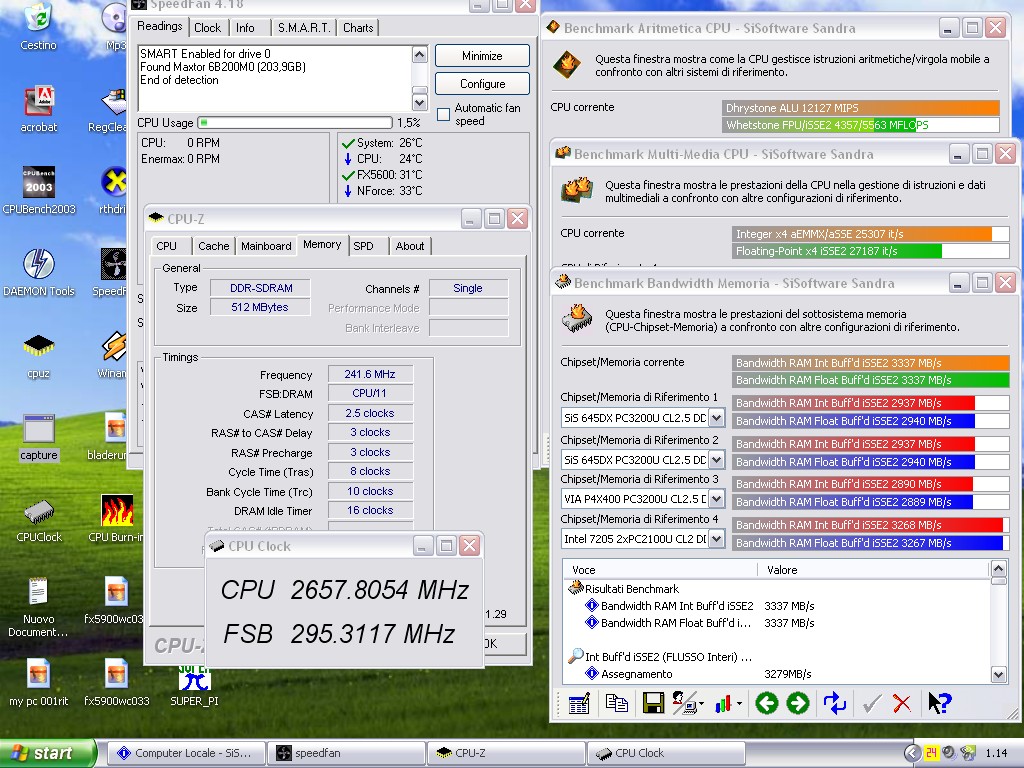1024x768 pixels.
Task: Click the Sandra options table icon
Action: click(579, 703)
